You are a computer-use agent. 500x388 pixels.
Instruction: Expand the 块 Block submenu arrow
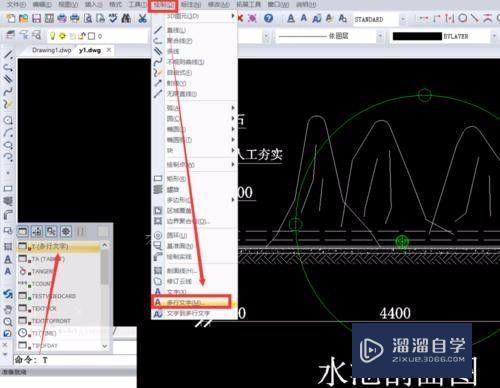click(x=233, y=150)
